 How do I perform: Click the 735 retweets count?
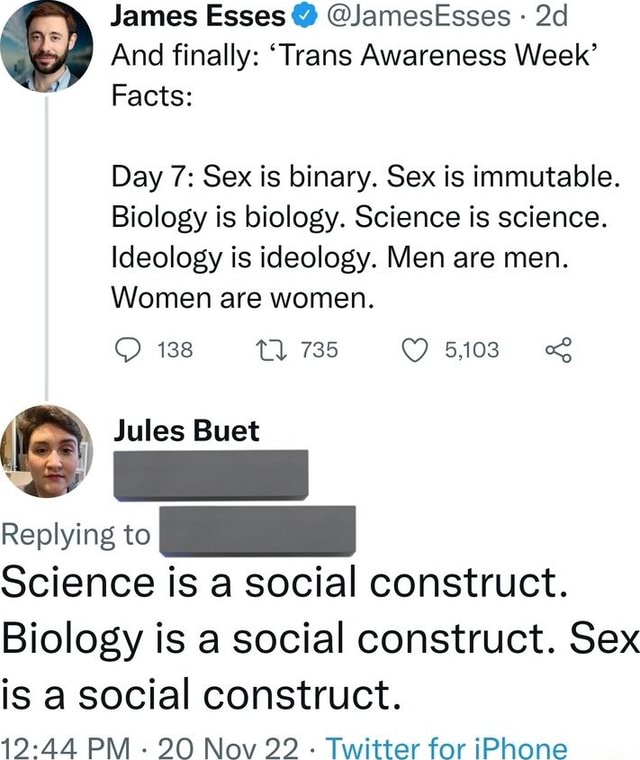(319, 349)
